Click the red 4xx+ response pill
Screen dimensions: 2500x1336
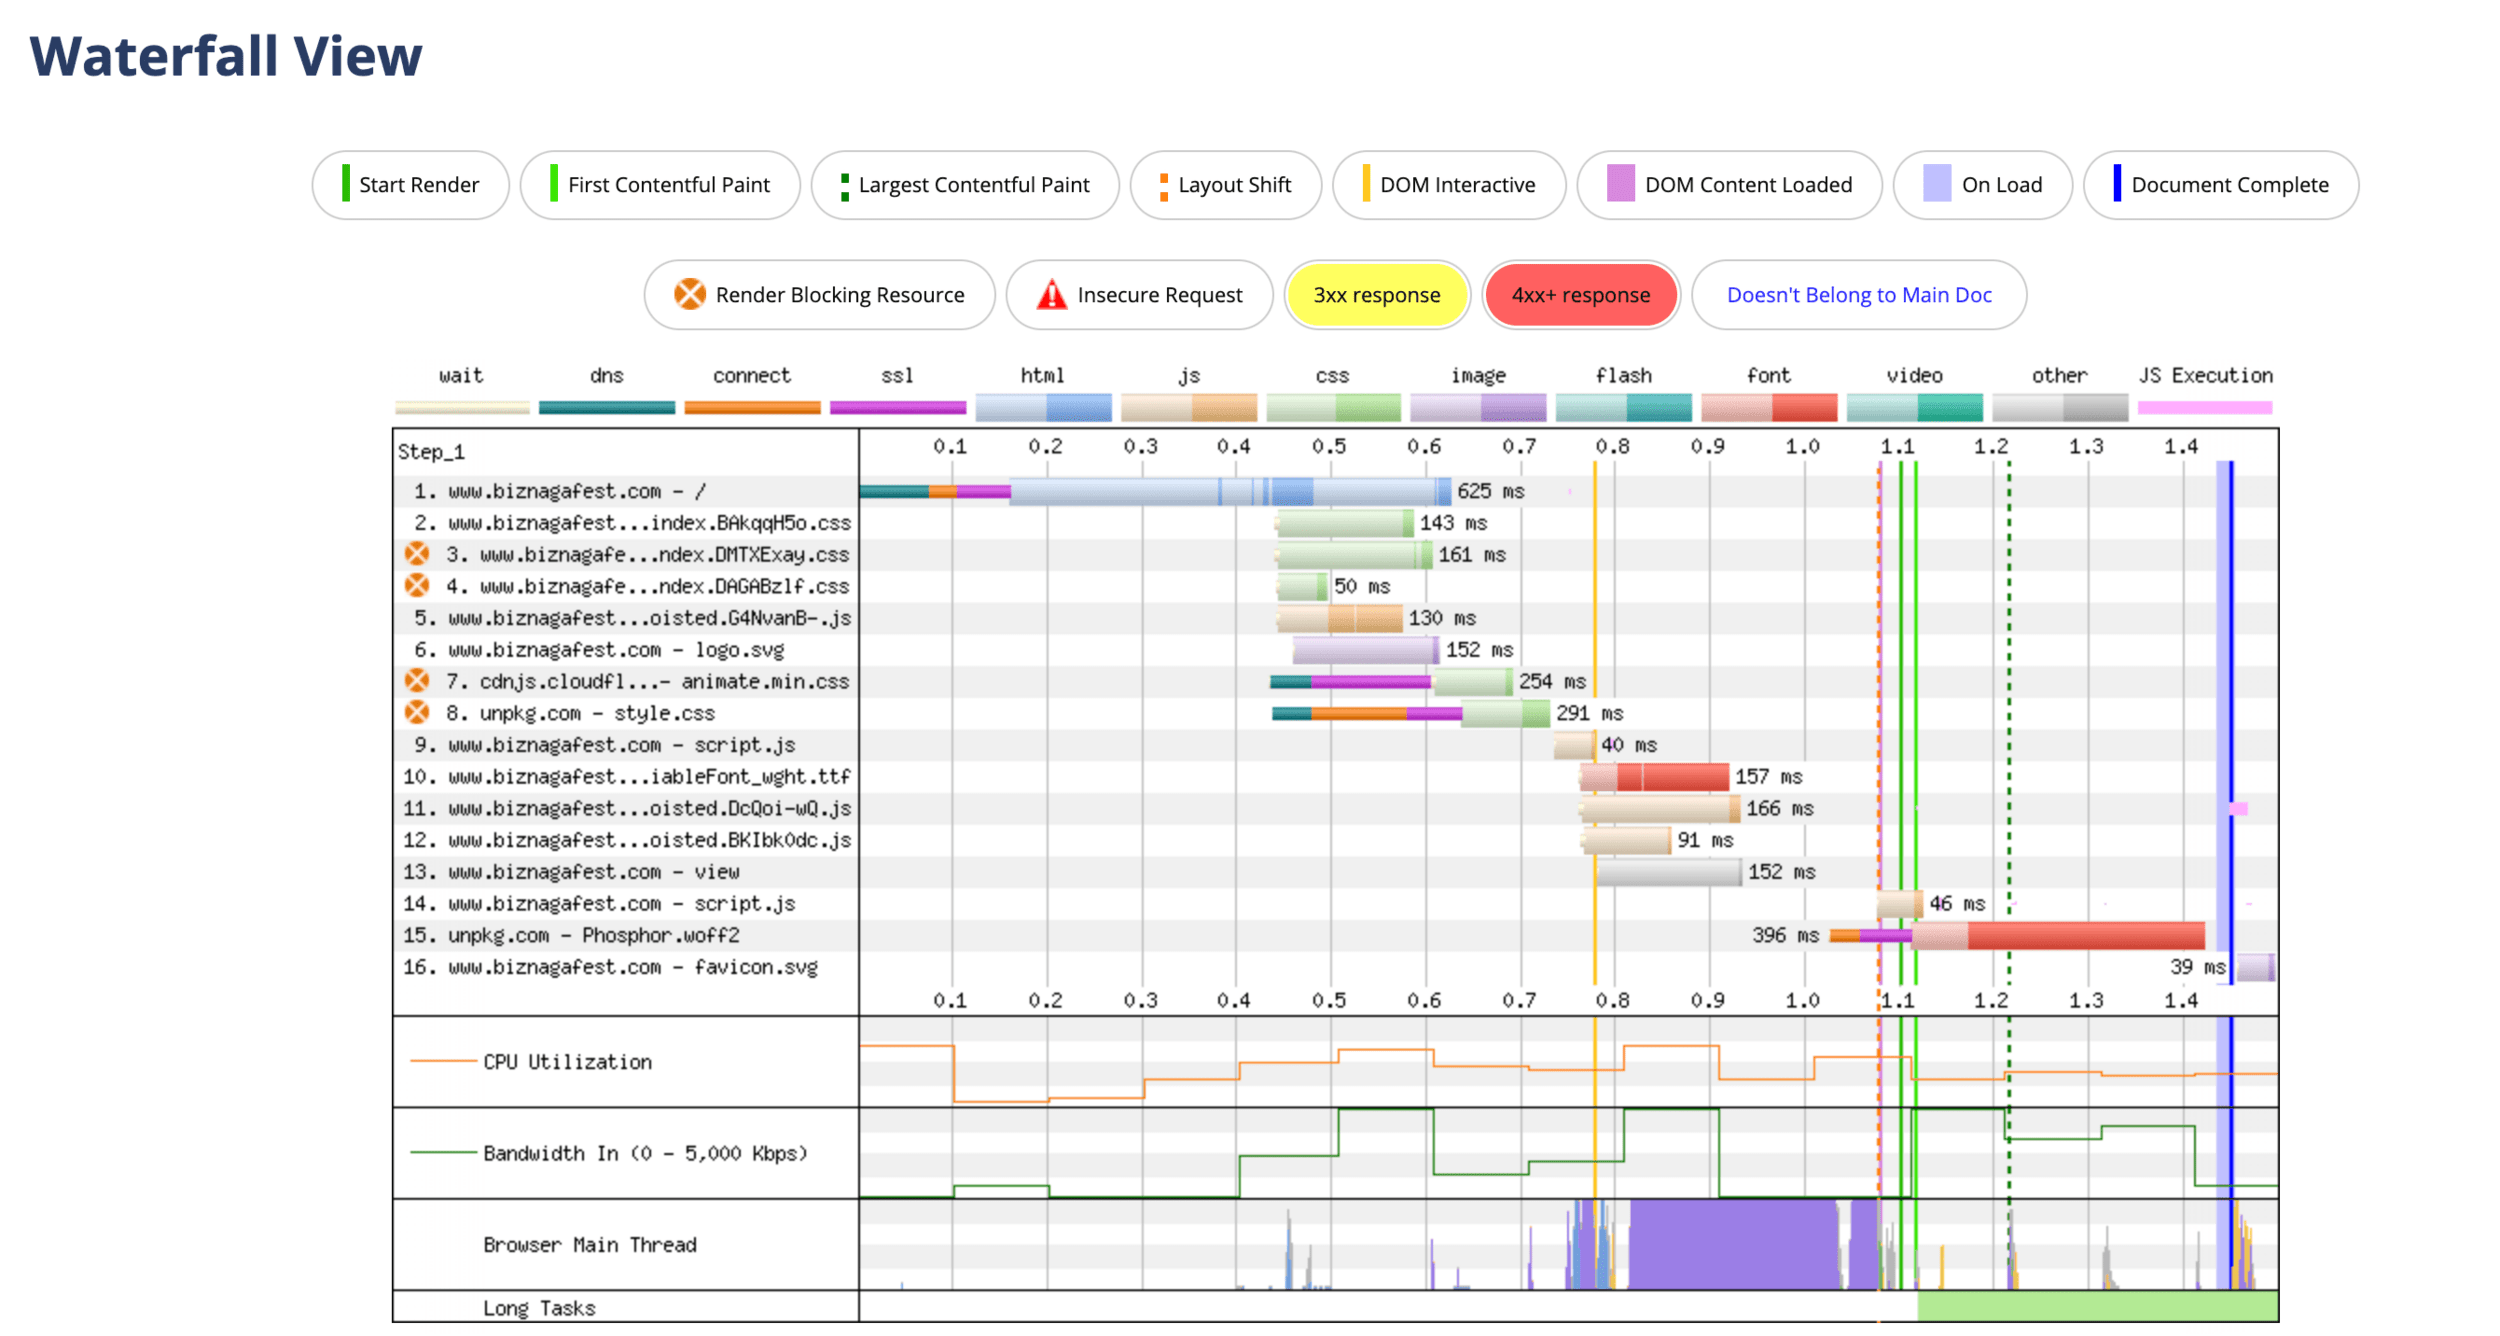point(1580,295)
